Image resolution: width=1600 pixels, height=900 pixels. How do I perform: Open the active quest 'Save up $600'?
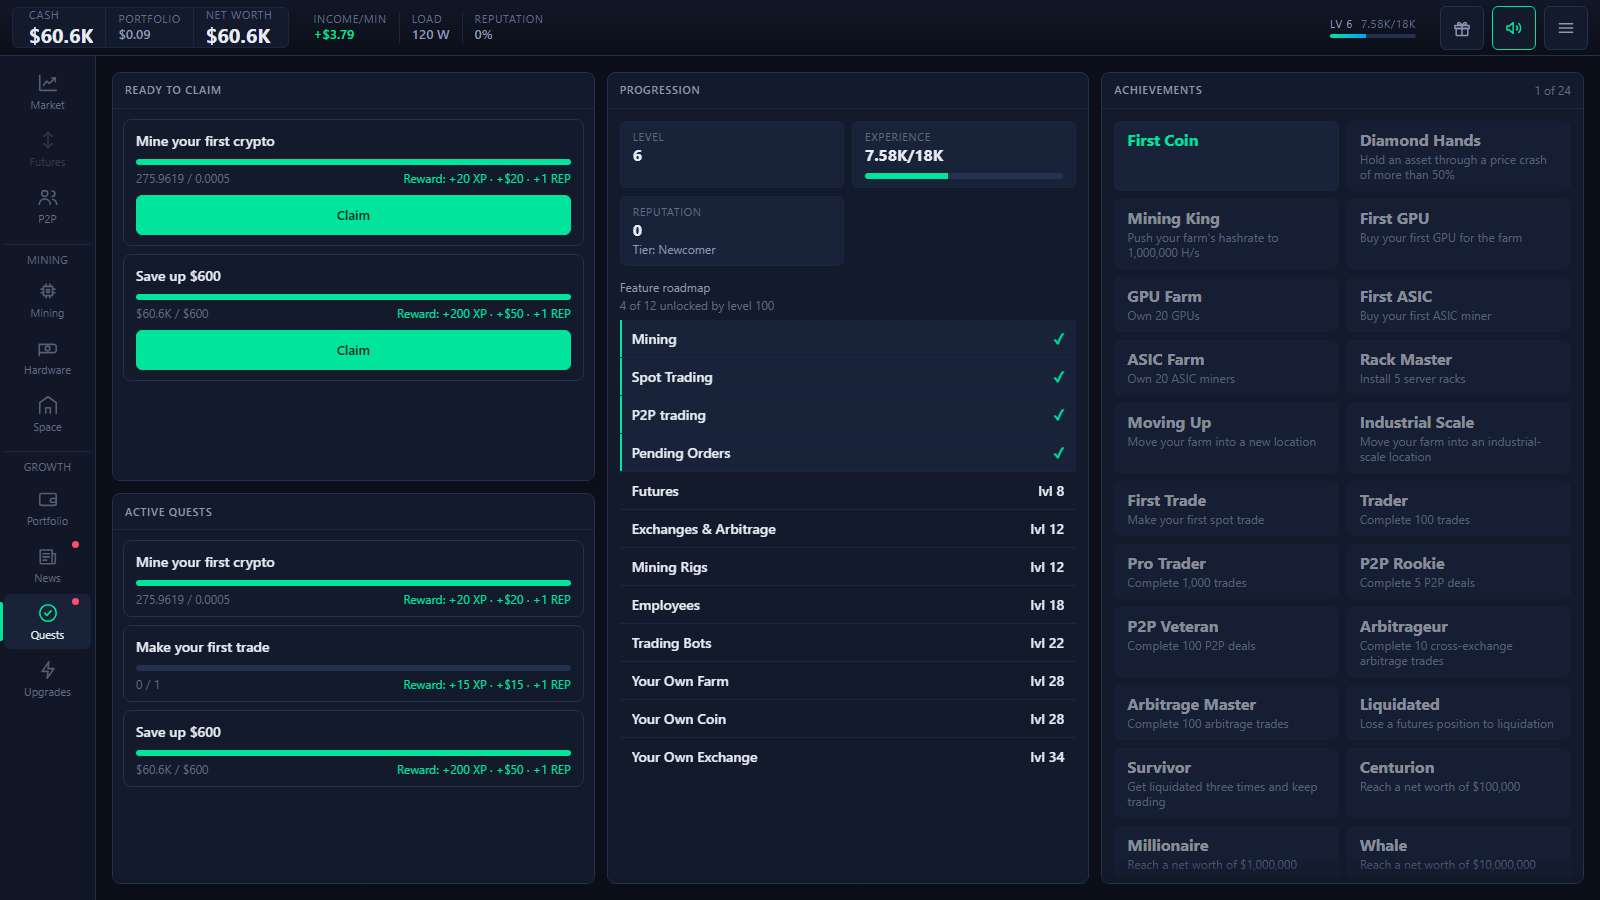coord(353,749)
